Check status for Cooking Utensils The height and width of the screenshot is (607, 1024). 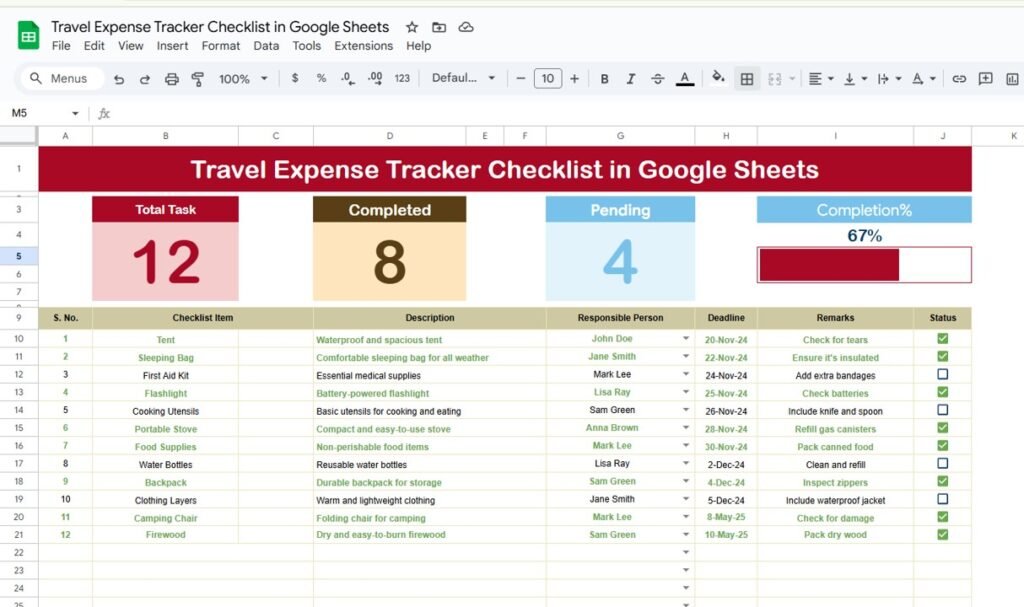(x=942, y=410)
